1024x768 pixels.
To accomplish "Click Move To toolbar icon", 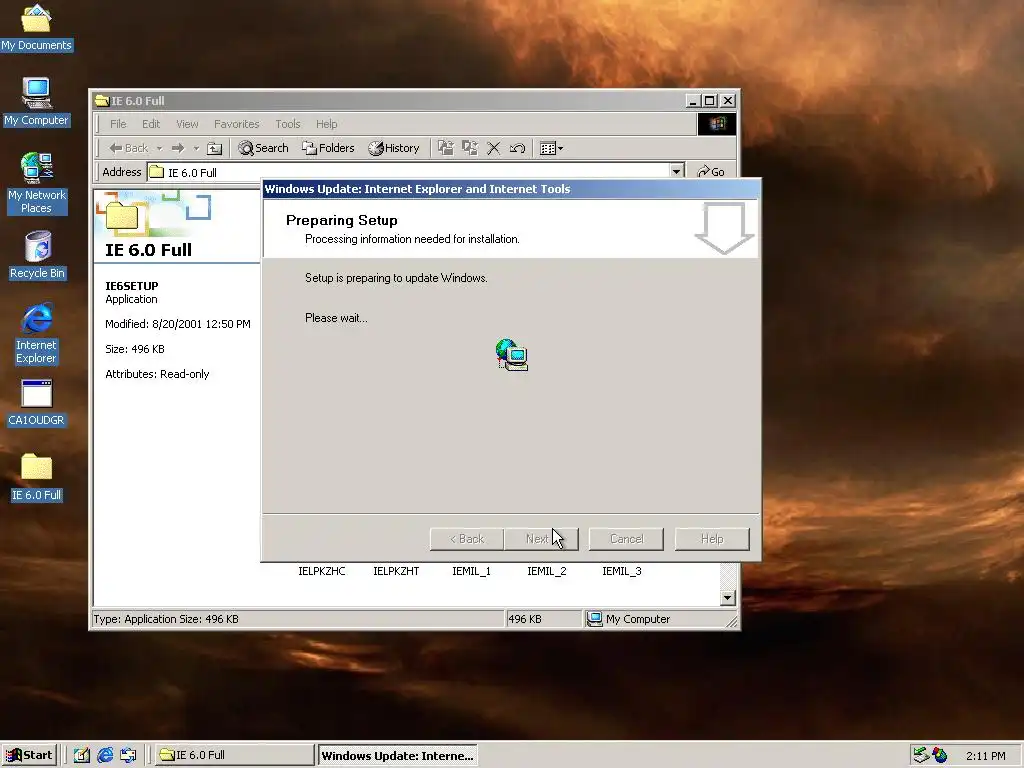I will [445, 148].
